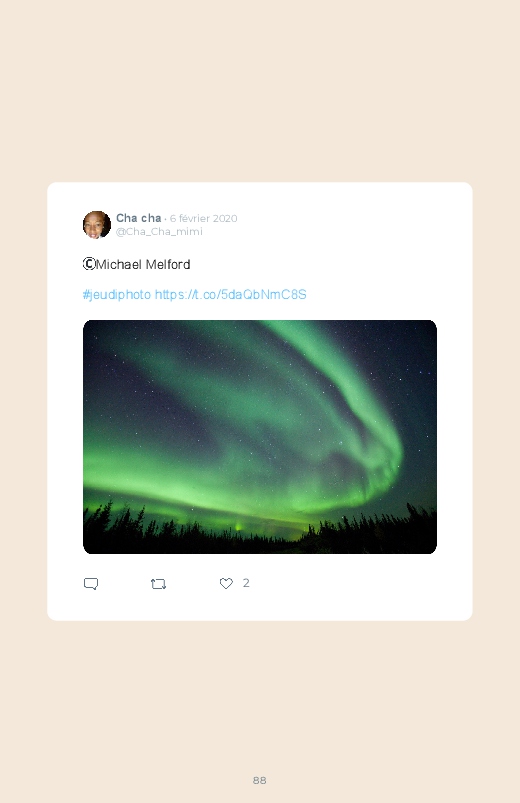This screenshot has width=520, height=803.
Task: Click the retweet arrows icon
Action: tap(158, 584)
